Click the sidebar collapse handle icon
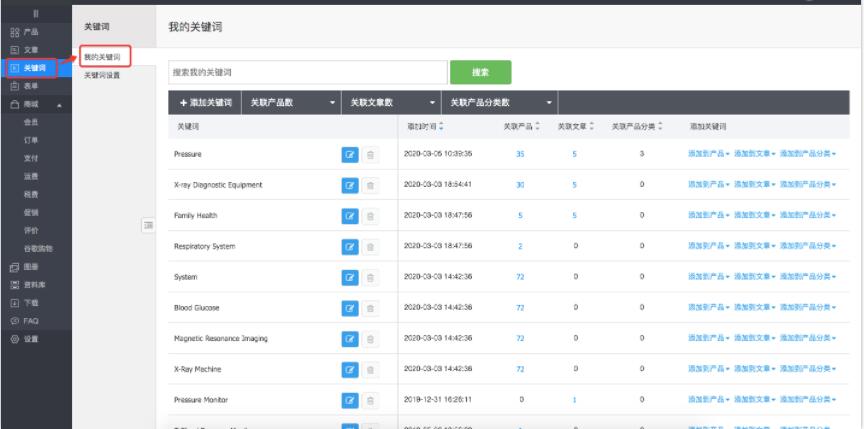Image resolution: width=864 pixels, height=429 pixels. coord(148,226)
